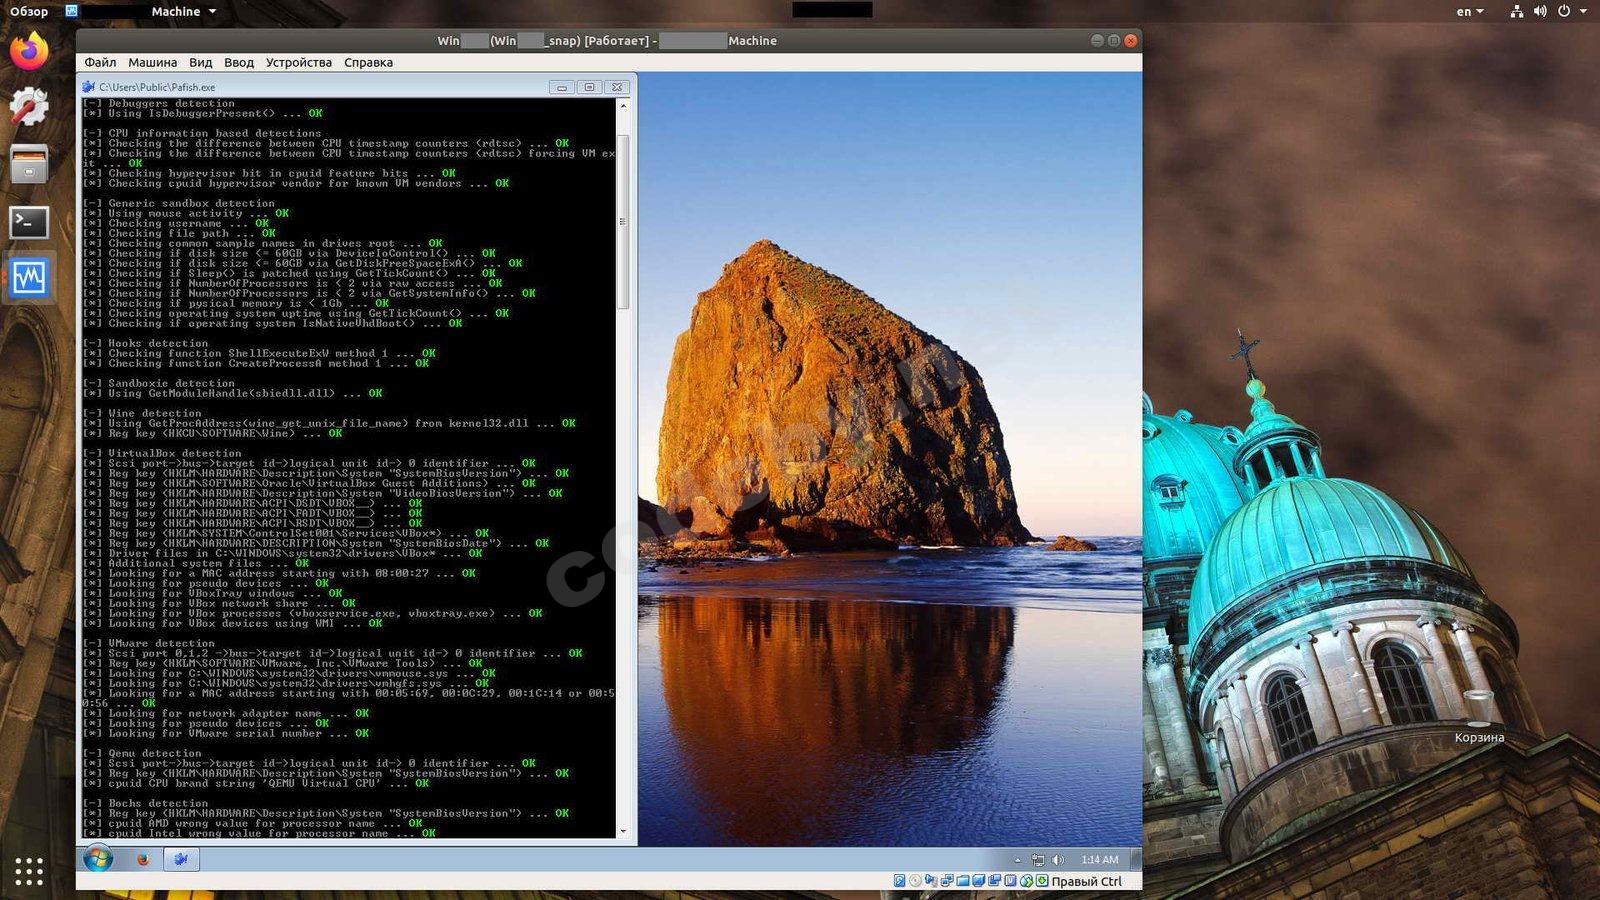Screen dimensions: 1600x900
Task: Click the shared folders indicator in the VirtualBox status bar
Action: [x=963, y=881]
